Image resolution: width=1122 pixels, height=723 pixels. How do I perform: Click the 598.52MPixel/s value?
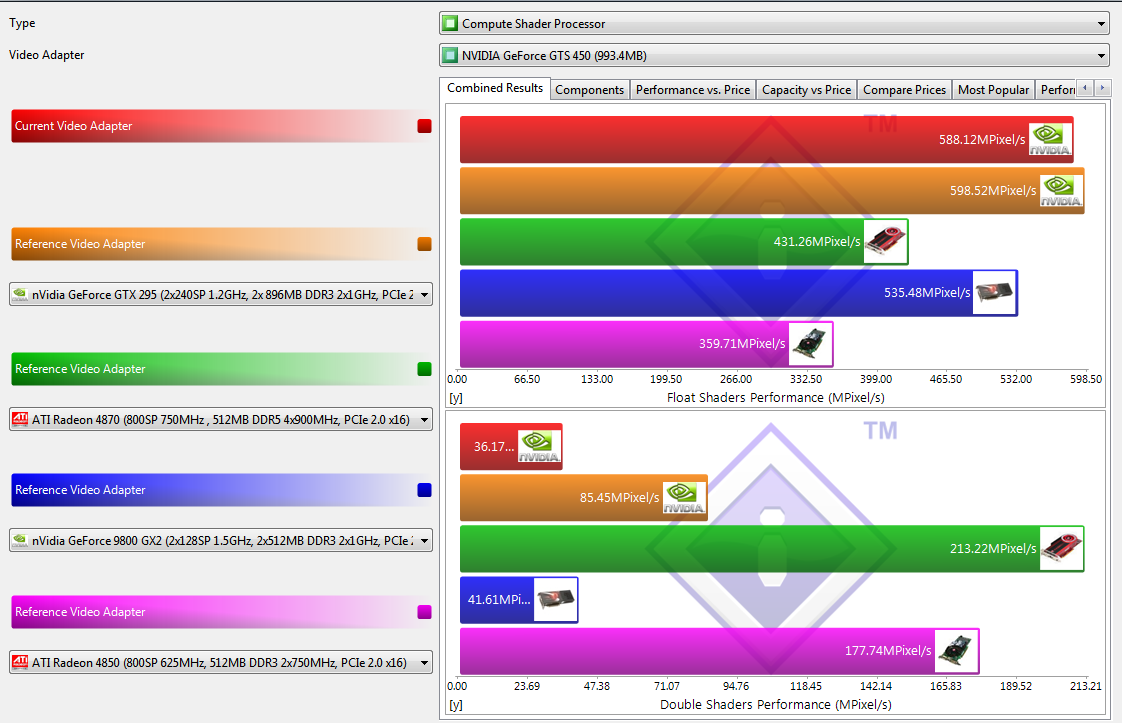[x=993, y=190]
